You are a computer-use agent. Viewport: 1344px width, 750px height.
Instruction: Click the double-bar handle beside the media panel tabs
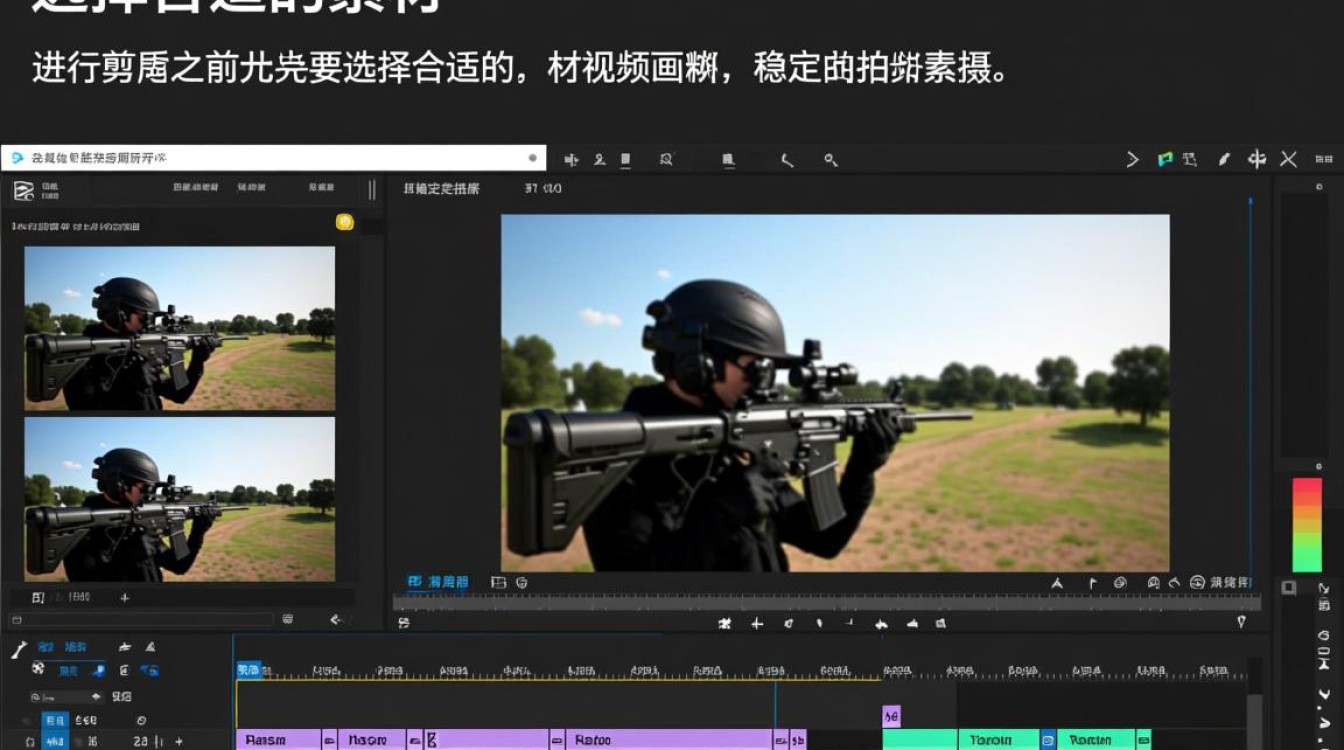[x=372, y=190]
